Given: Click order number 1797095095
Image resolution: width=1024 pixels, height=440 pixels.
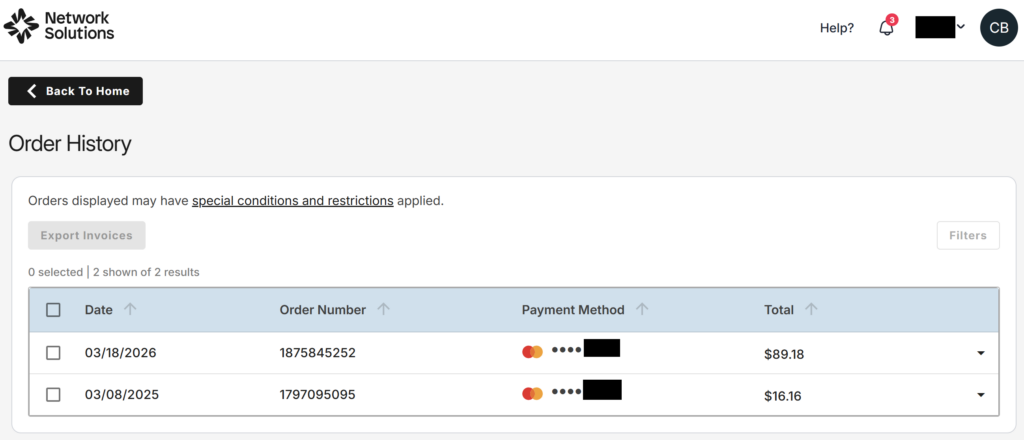Looking at the screenshot, I should (x=317, y=395).
